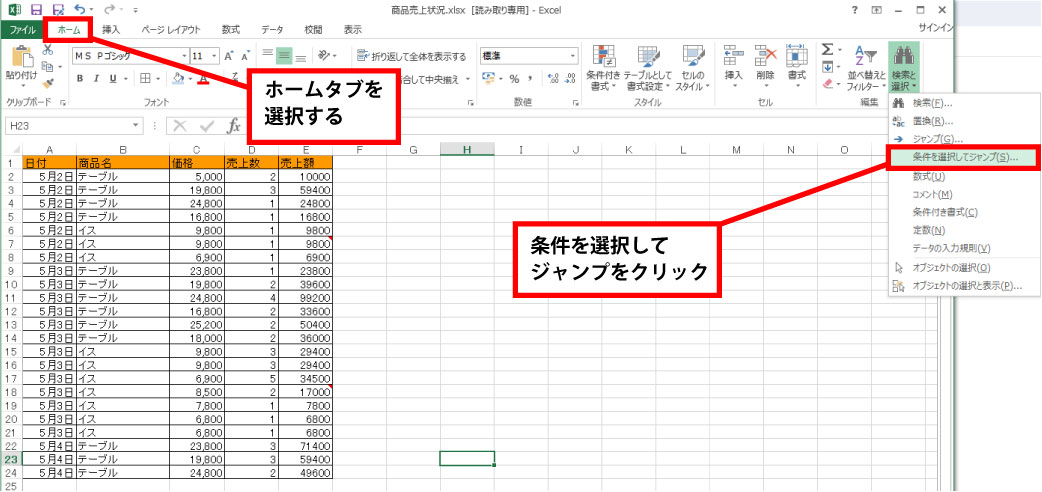Open the number format dropdown 標準
This screenshot has width=1042, height=492.
coord(573,56)
